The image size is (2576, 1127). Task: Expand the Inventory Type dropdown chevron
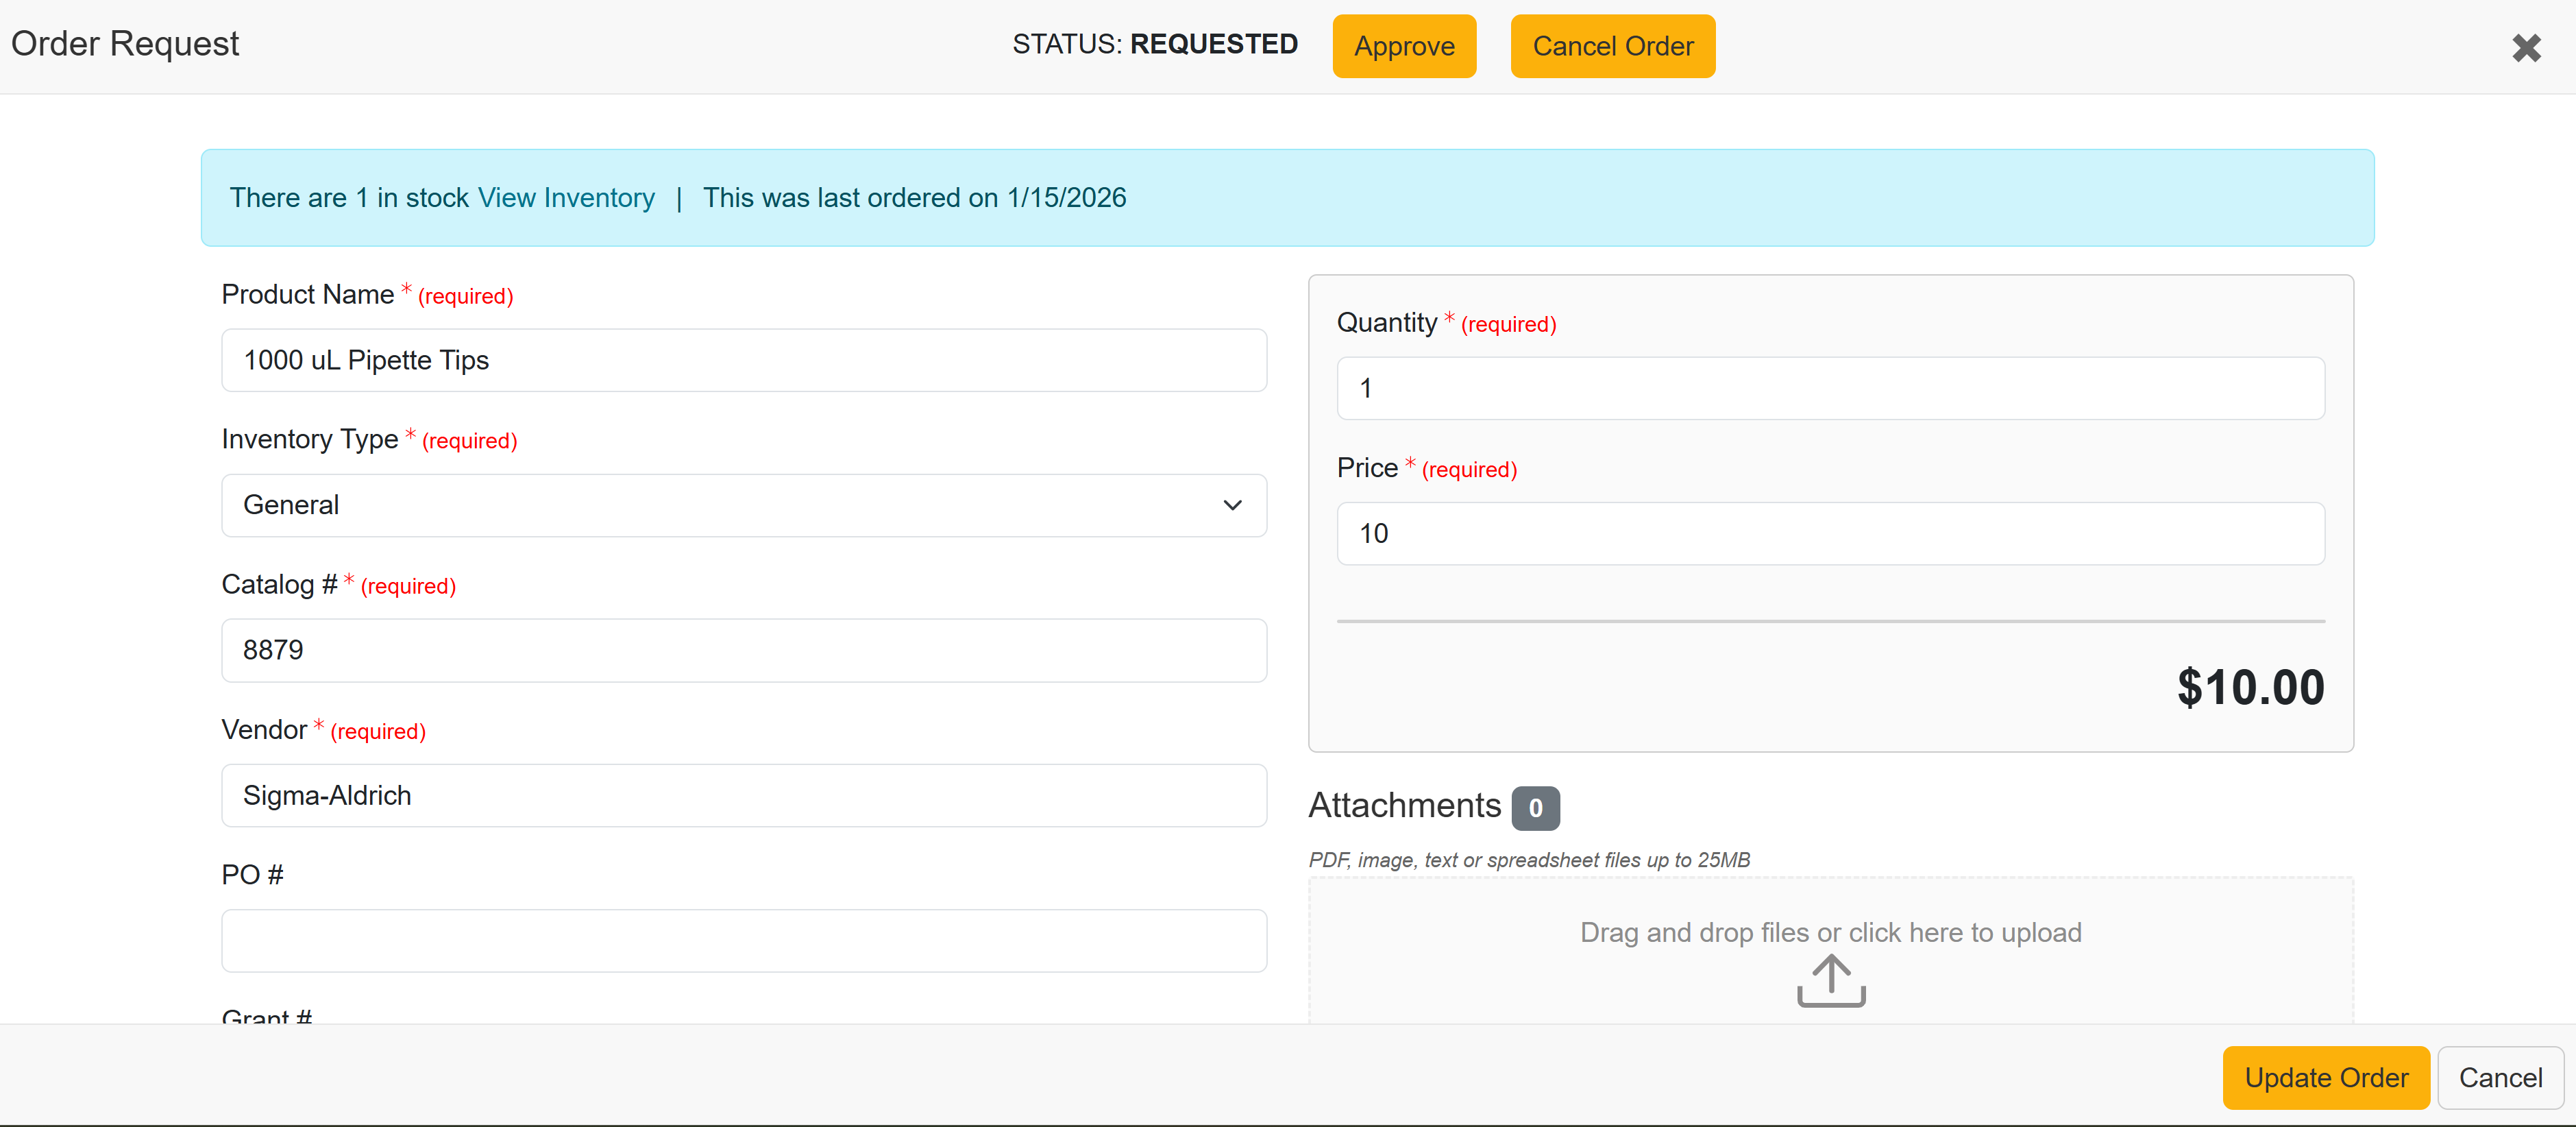[x=1232, y=505]
